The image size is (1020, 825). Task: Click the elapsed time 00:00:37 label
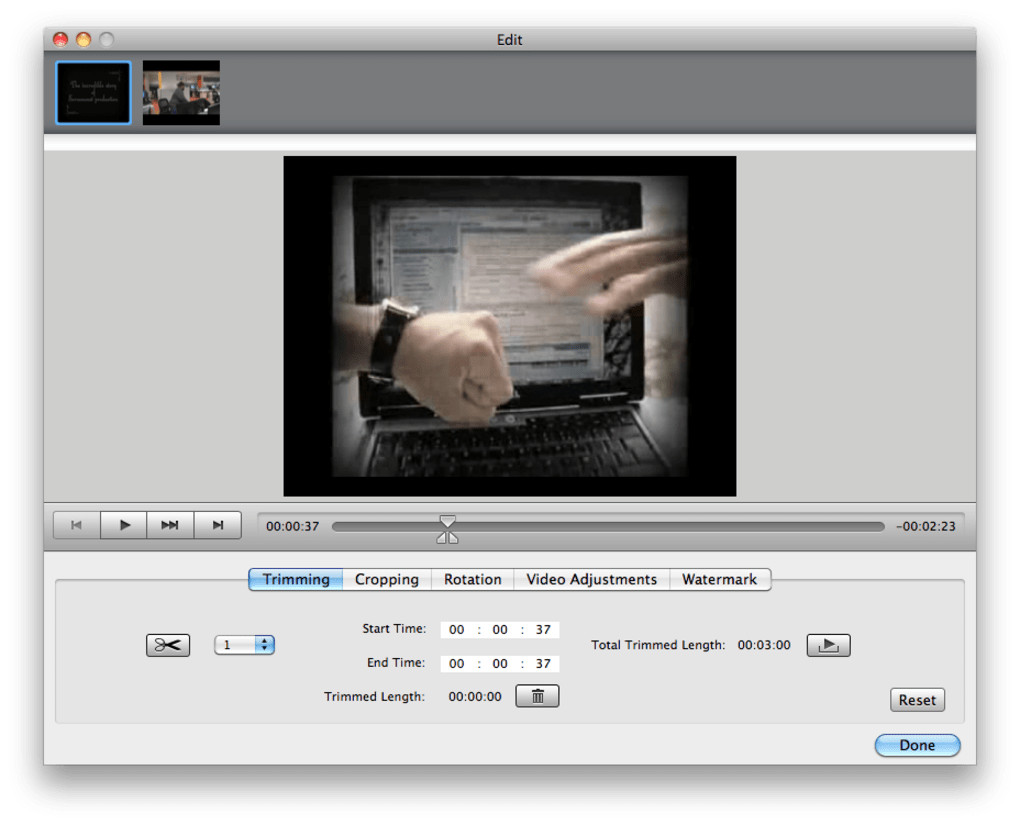(293, 526)
